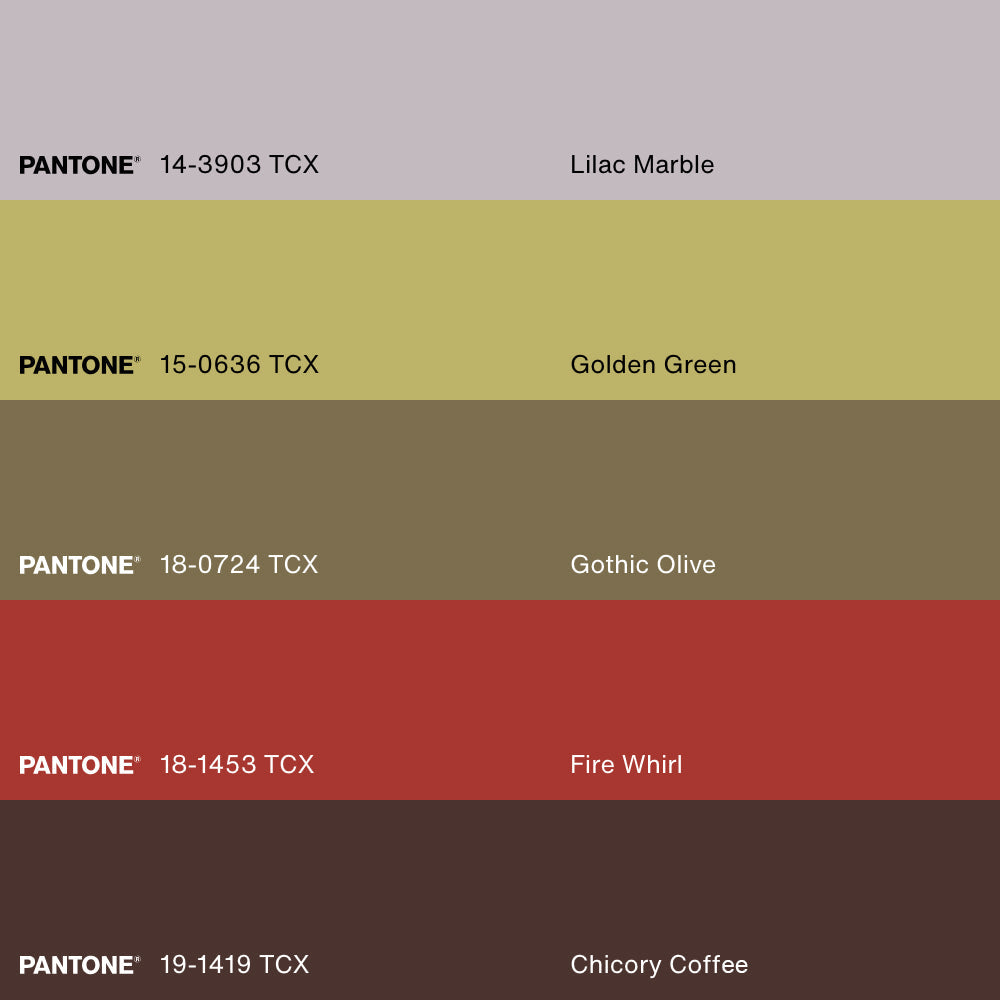Select the code 15-0636 TCX
The width and height of the screenshot is (1000, 1000).
[x=239, y=365]
